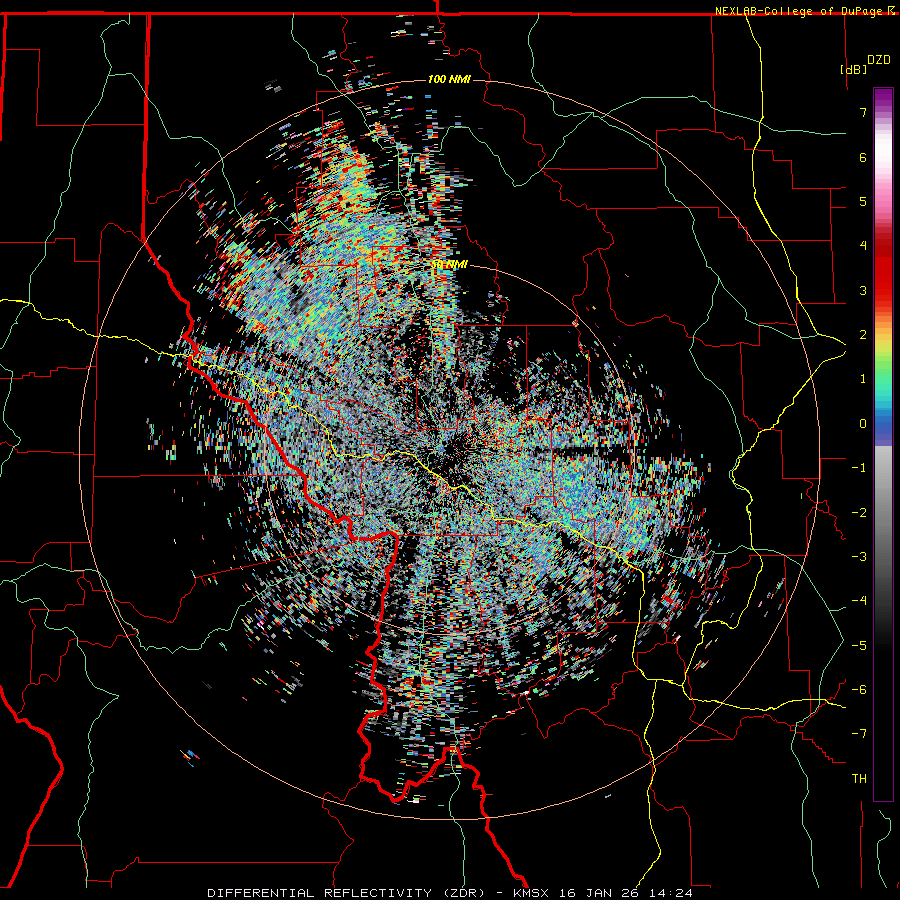Click the -1 scale value

pos(859,468)
